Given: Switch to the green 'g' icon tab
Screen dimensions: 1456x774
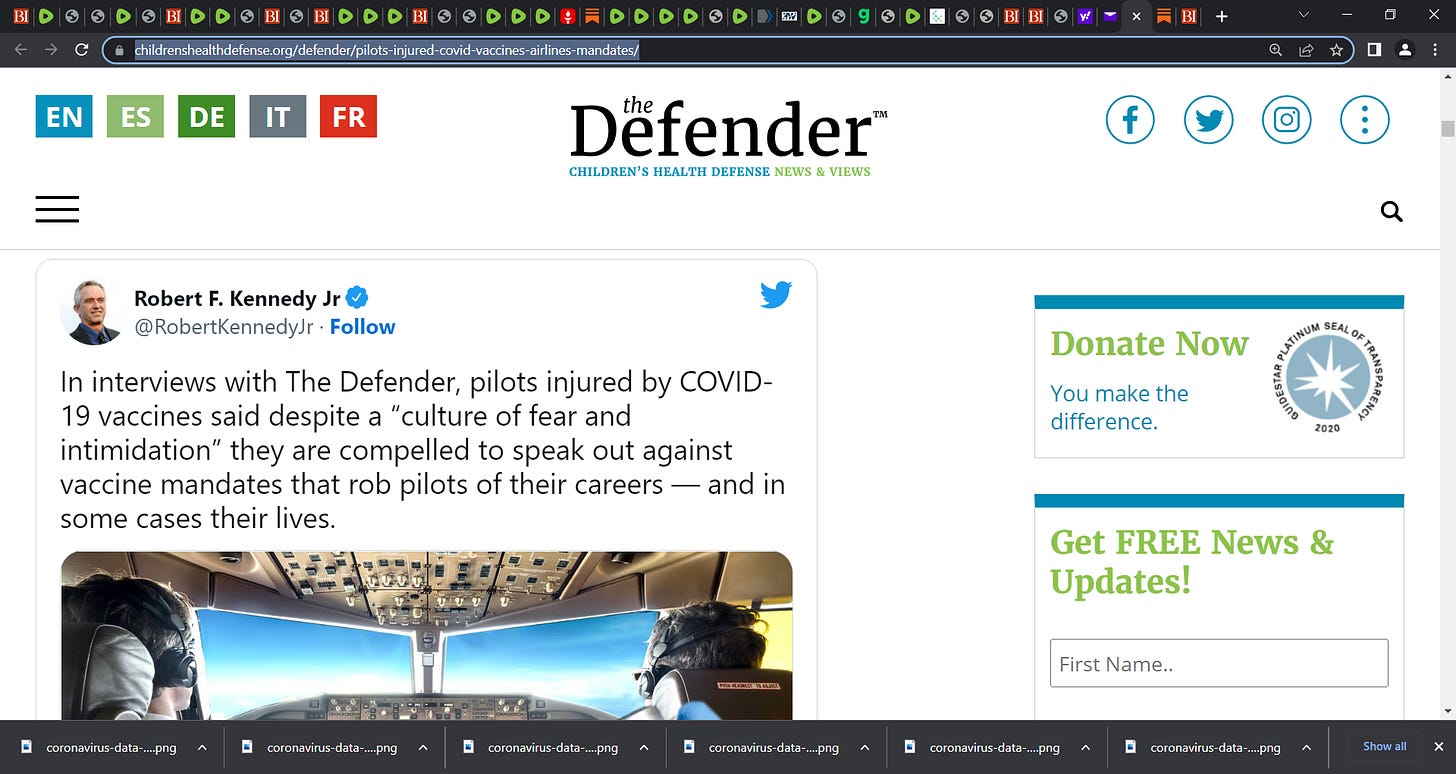Looking at the screenshot, I should pos(862,16).
